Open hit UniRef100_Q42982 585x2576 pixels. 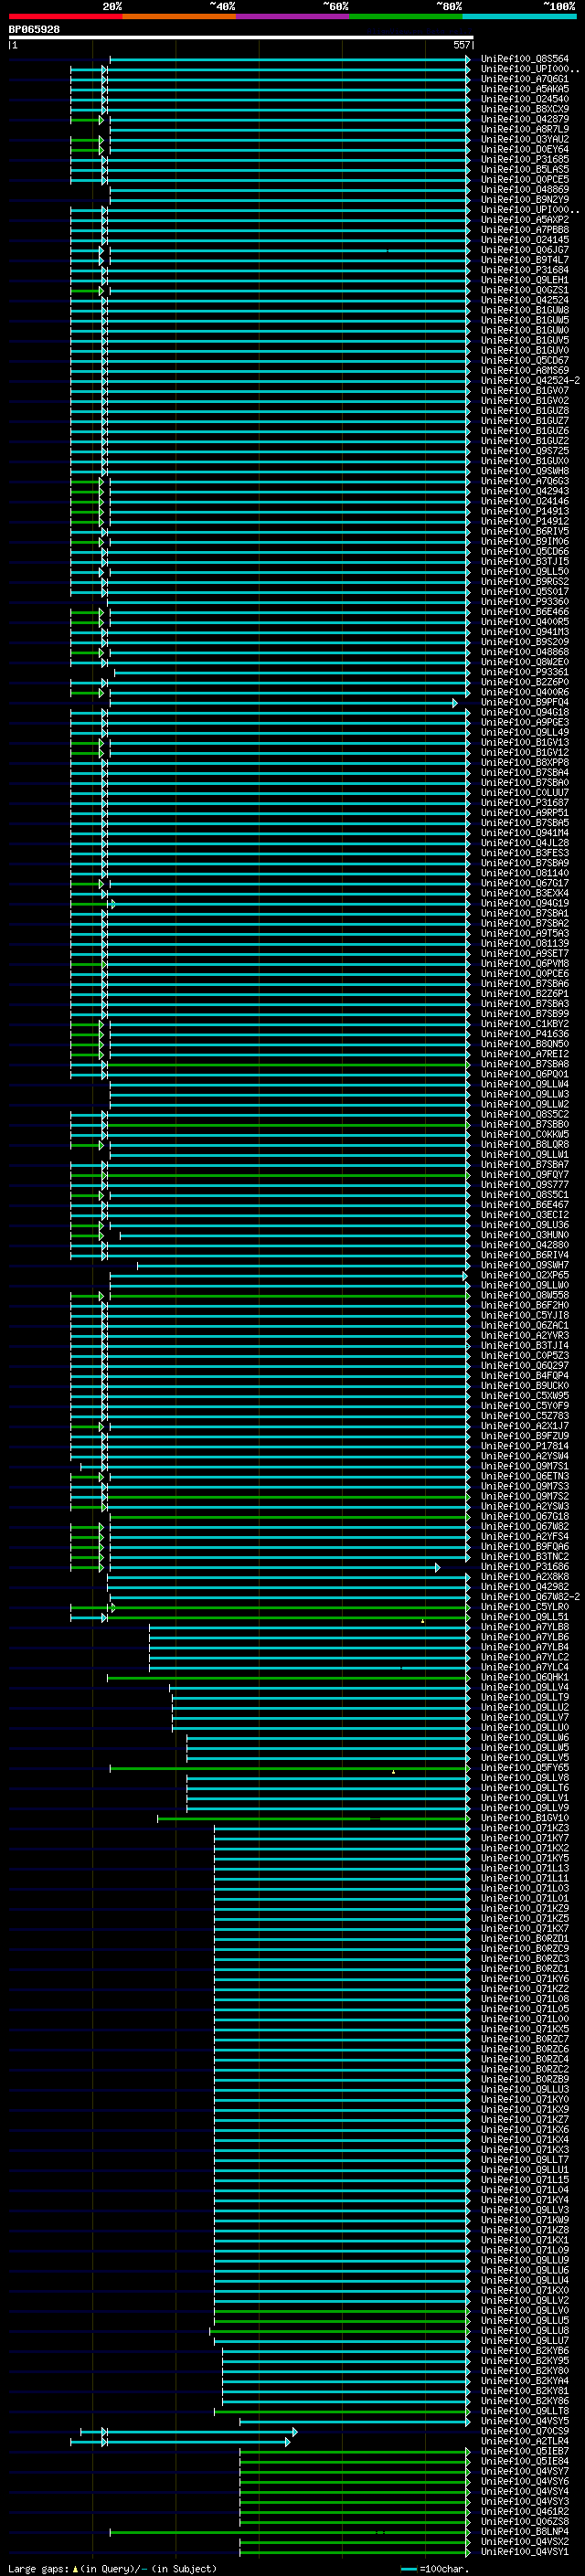point(525,1587)
